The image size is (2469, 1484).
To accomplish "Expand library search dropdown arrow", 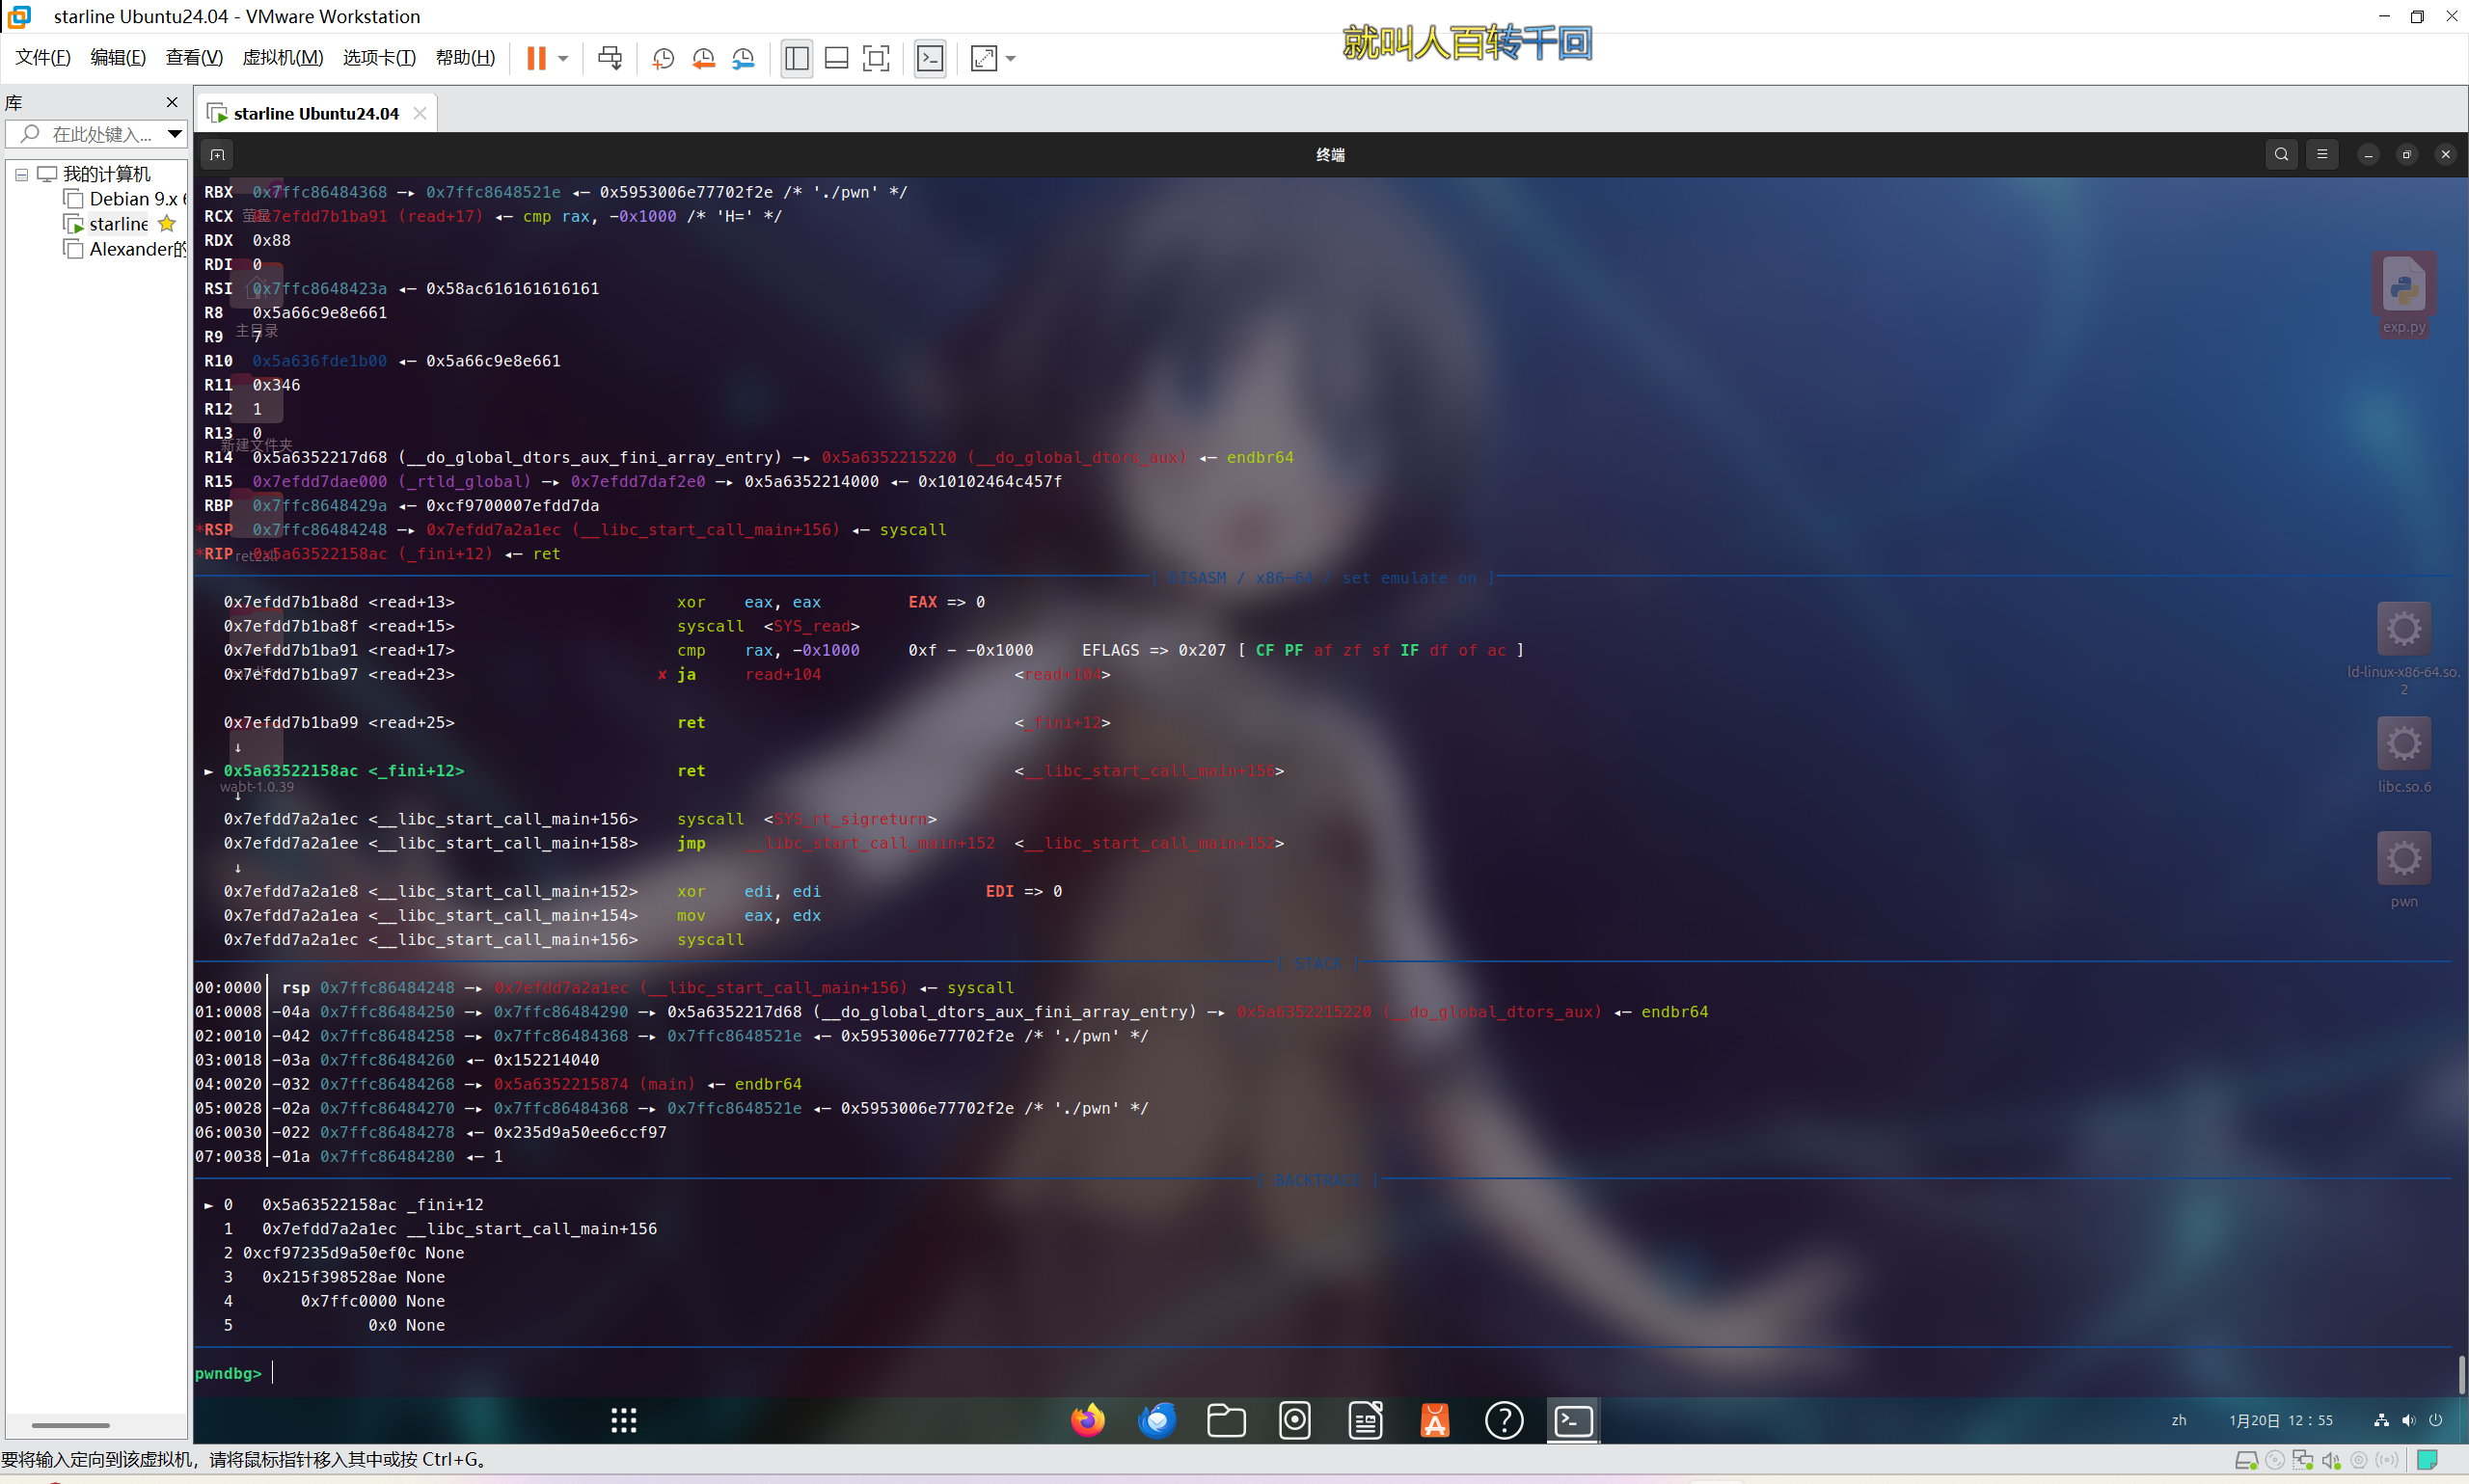I will (174, 133).
